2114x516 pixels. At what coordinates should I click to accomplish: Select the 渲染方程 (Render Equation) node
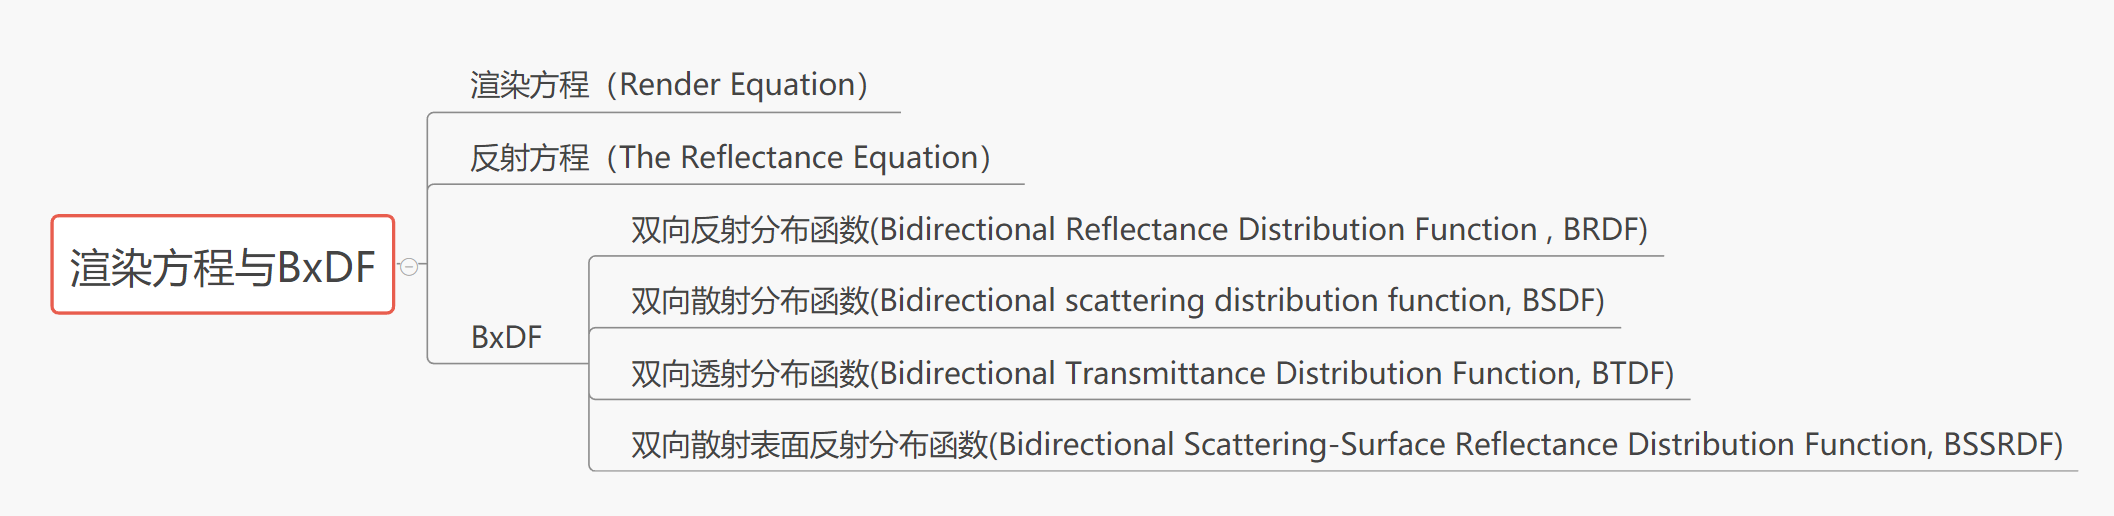[x=668, y=85]
